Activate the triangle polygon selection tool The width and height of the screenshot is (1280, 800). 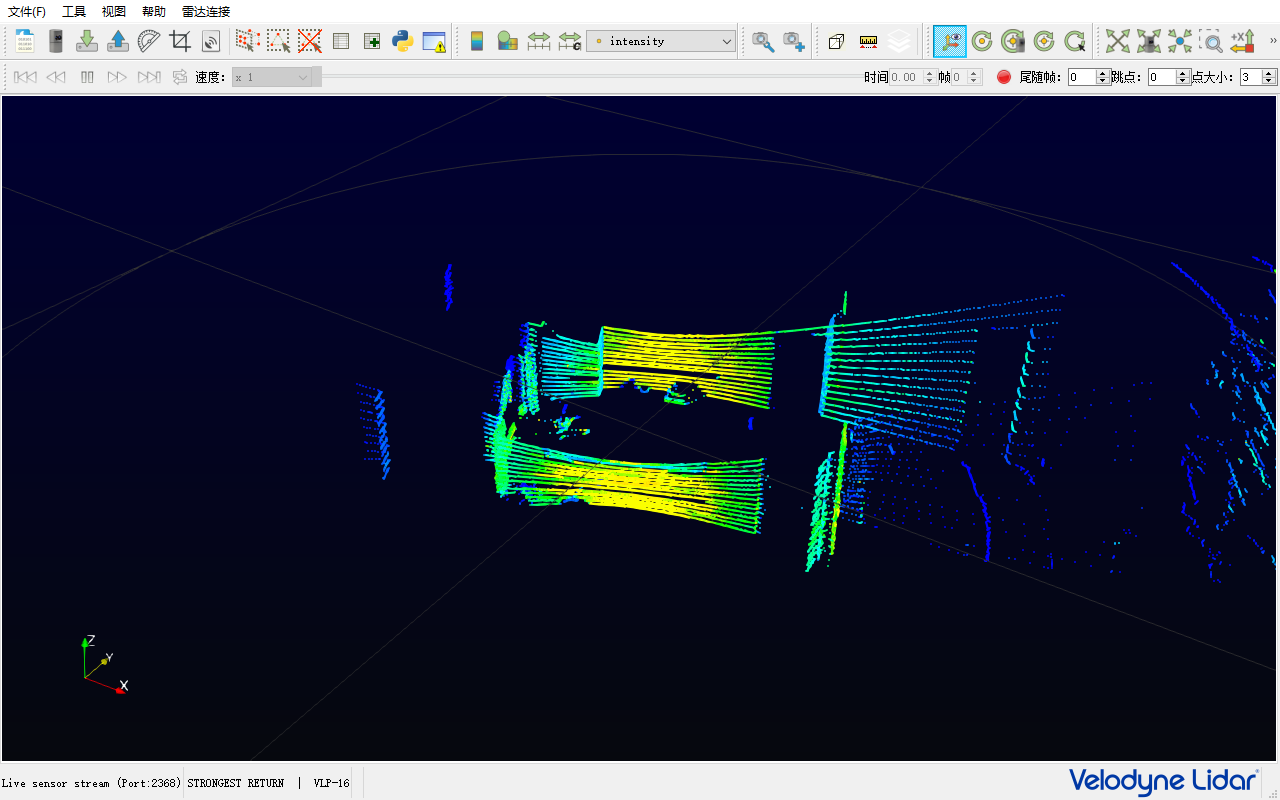point(278,41)
